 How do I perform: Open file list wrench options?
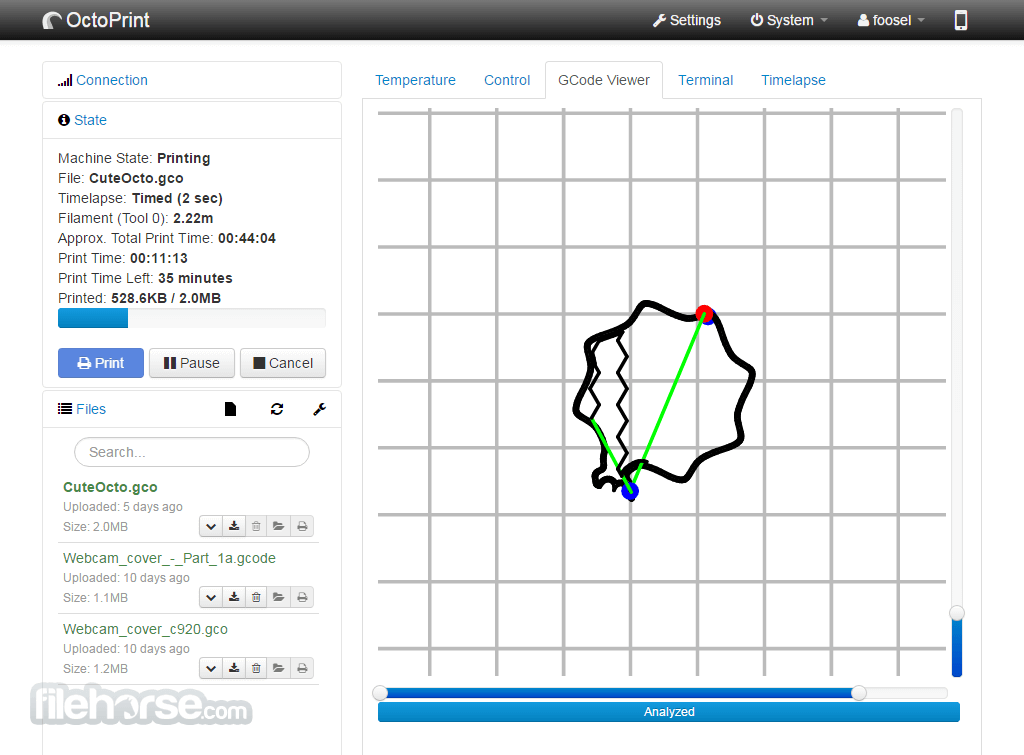tap(319, 409)
